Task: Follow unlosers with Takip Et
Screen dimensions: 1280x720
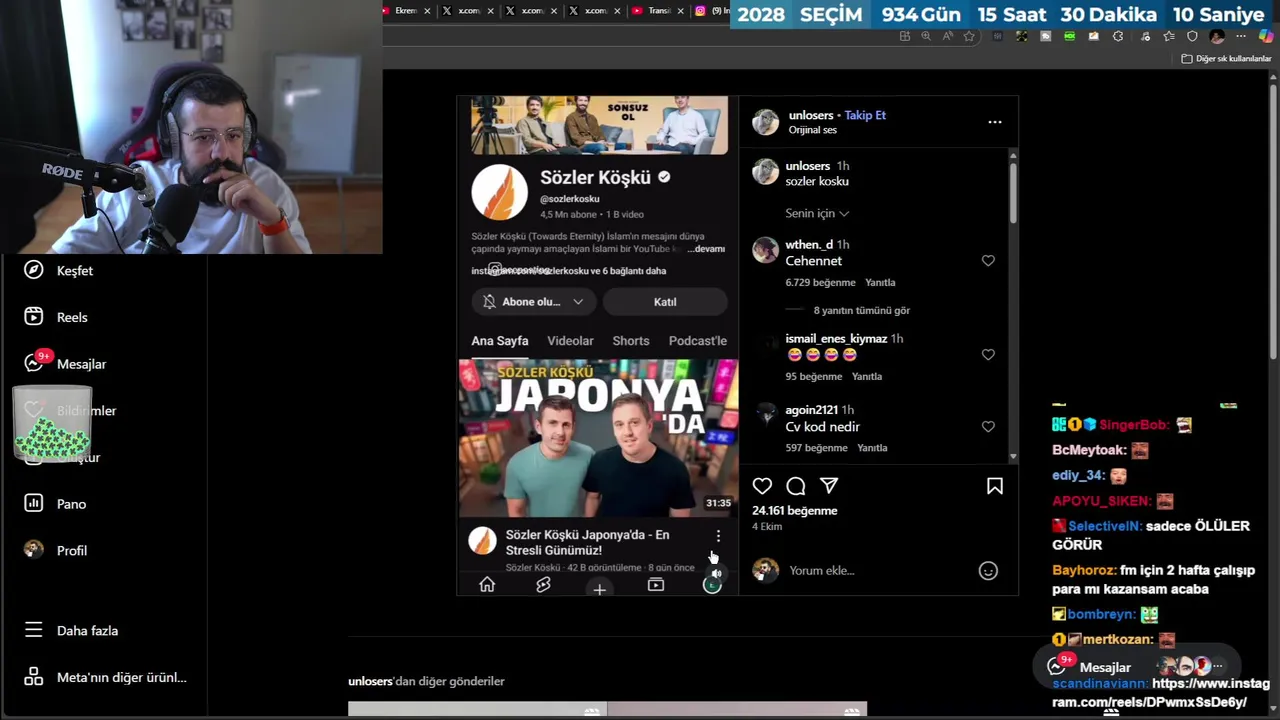Action: pyautogui.click(x=865, y=115)
